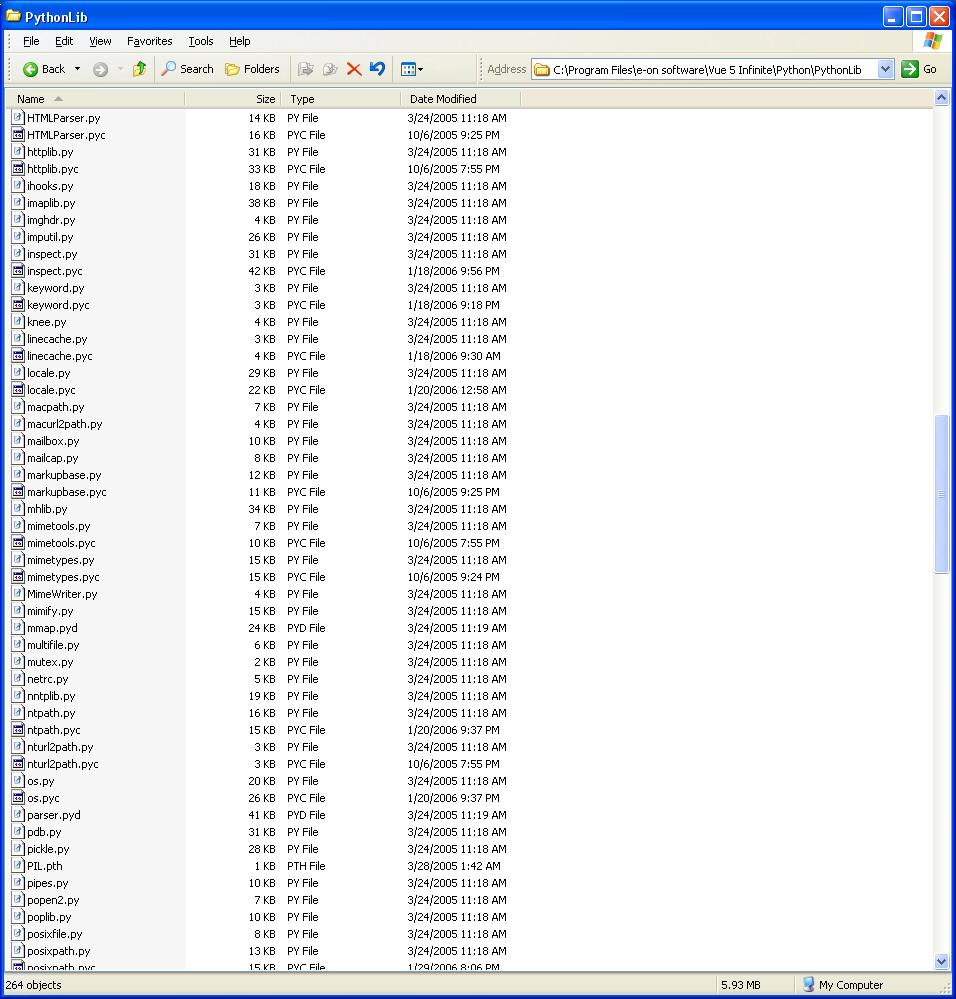Select the file named pdb.py
This screenshot has width=956, height=999.
(44, 832)
